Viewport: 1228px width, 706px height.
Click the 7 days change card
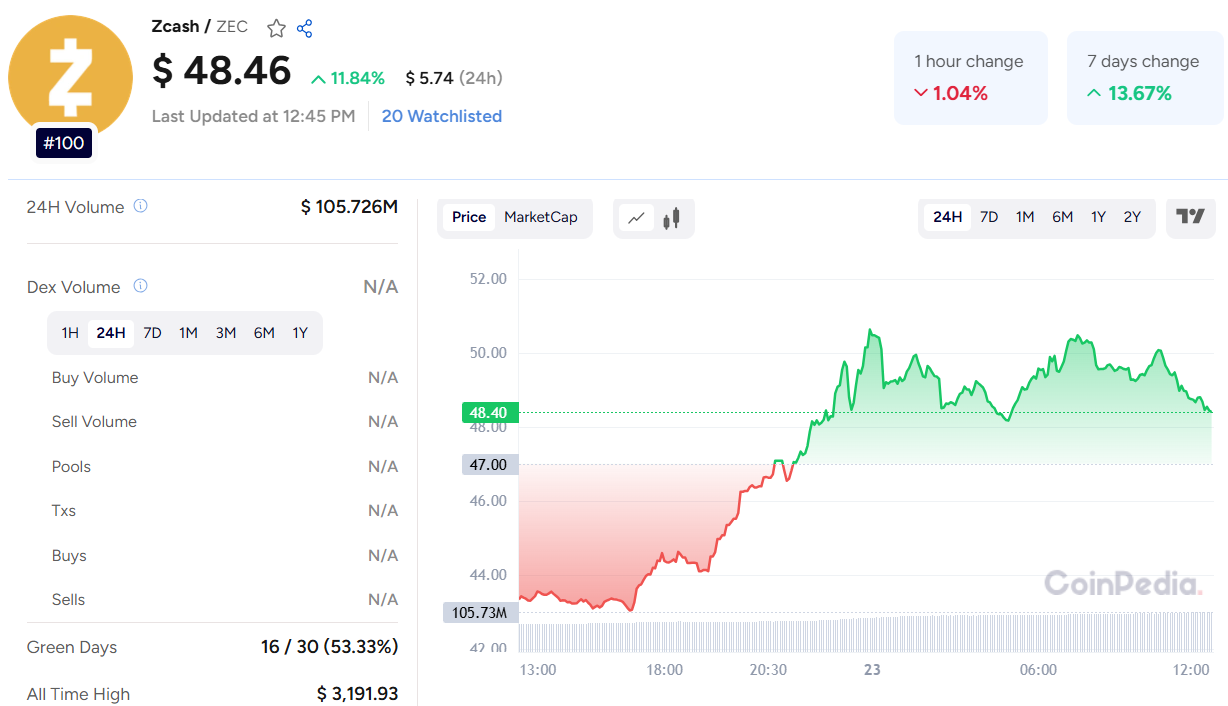(1145, 78)
